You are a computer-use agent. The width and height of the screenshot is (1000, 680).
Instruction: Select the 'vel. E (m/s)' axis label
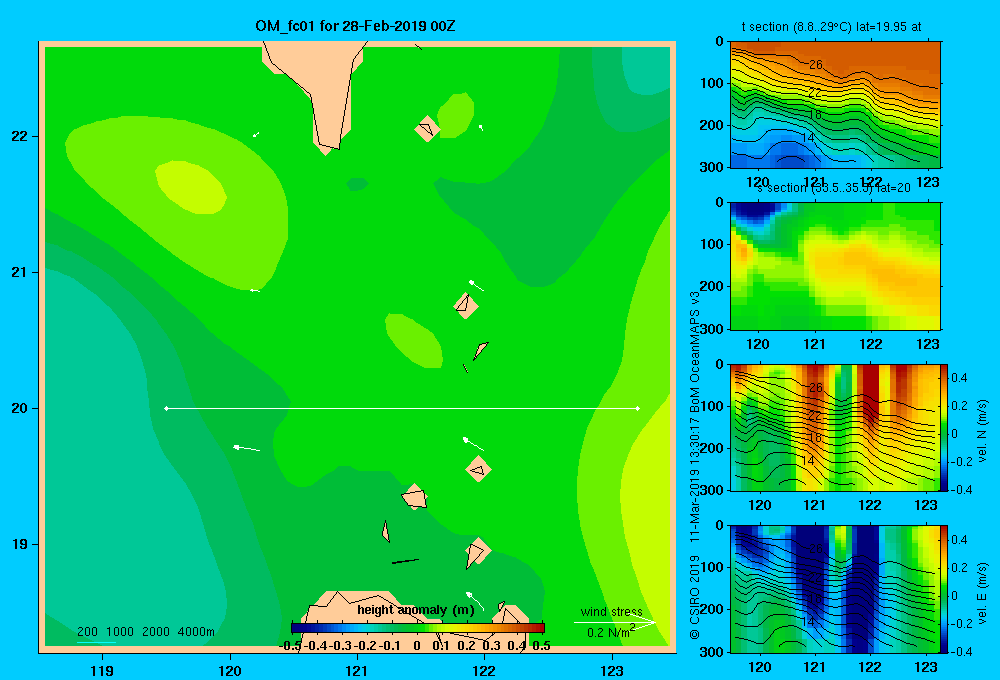point(982,593)
